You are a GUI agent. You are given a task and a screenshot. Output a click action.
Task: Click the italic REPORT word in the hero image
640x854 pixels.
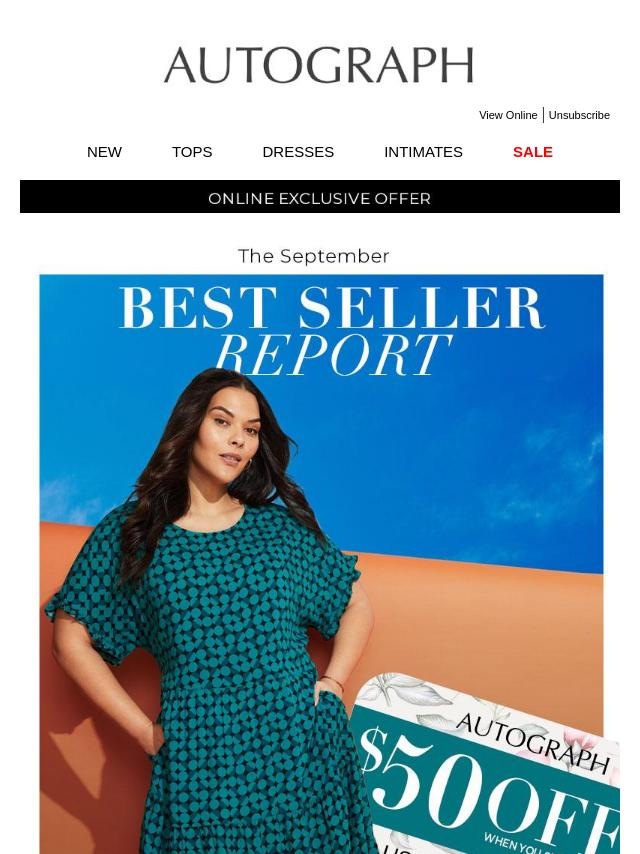click(333, 355)
